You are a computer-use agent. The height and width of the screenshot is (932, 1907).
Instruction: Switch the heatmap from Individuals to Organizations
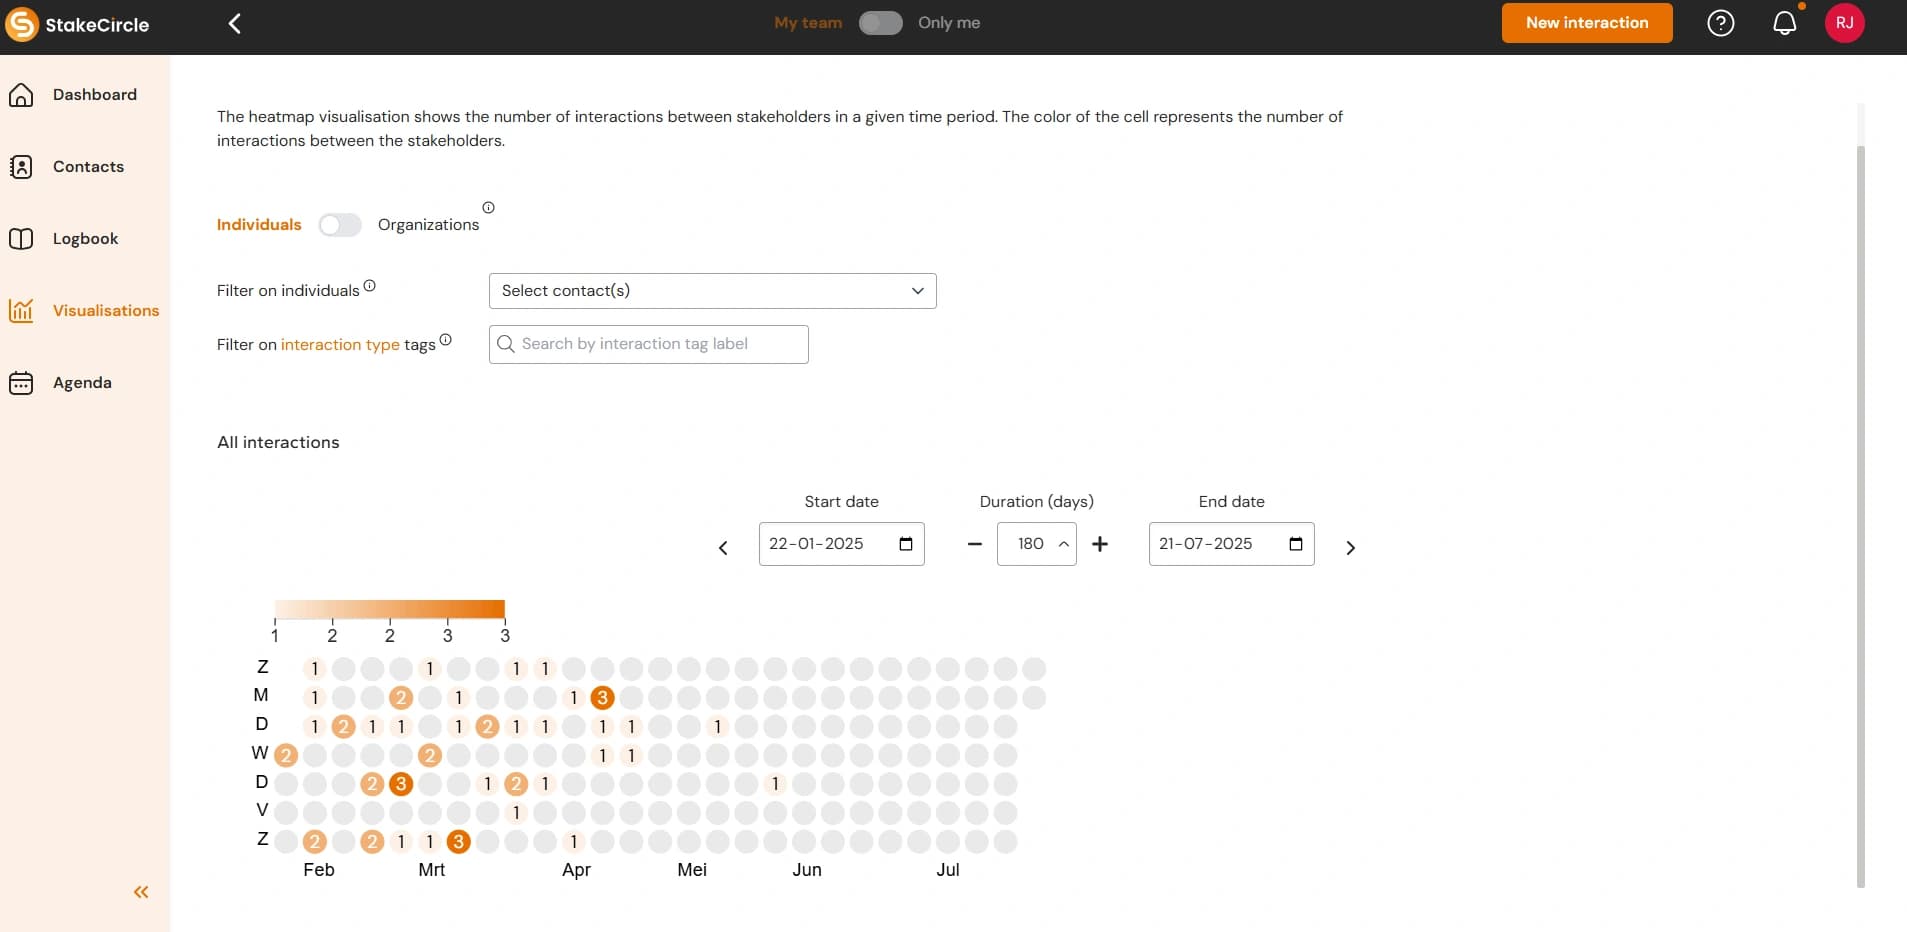coord(340,224)
